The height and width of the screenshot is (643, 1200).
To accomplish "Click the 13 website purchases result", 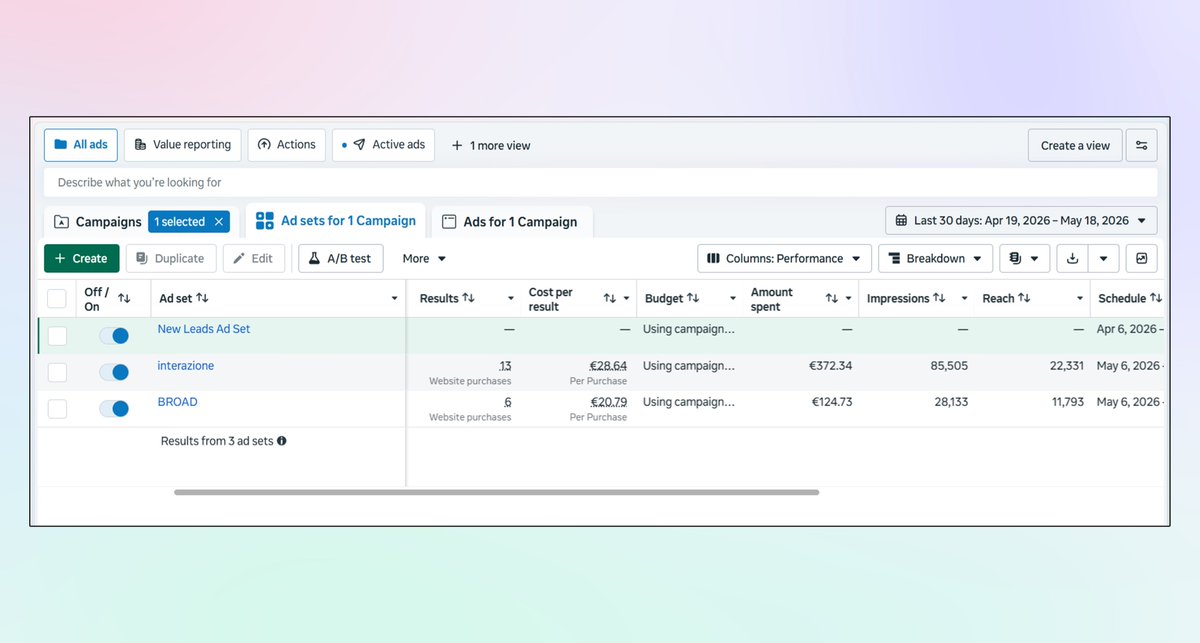I will click(x=505, y=366).
